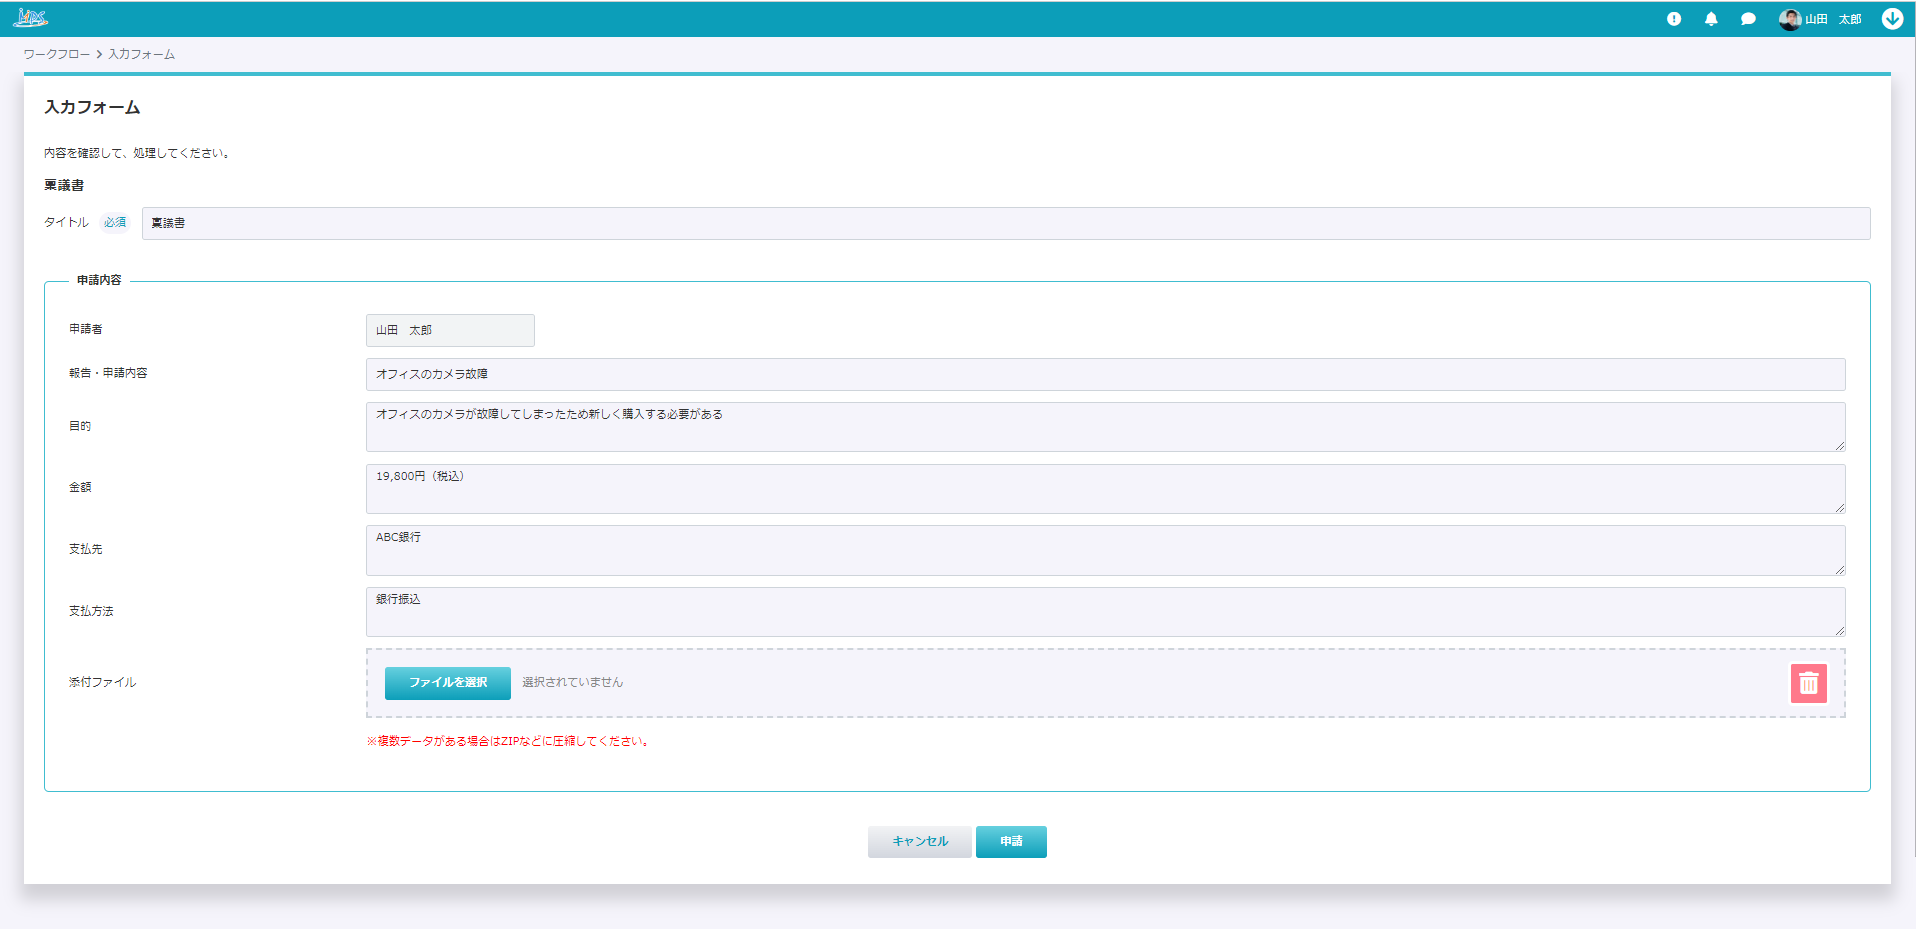Click into the 目的 text area
This screenshot has height=929, width=1916.
coord(1105,427)
